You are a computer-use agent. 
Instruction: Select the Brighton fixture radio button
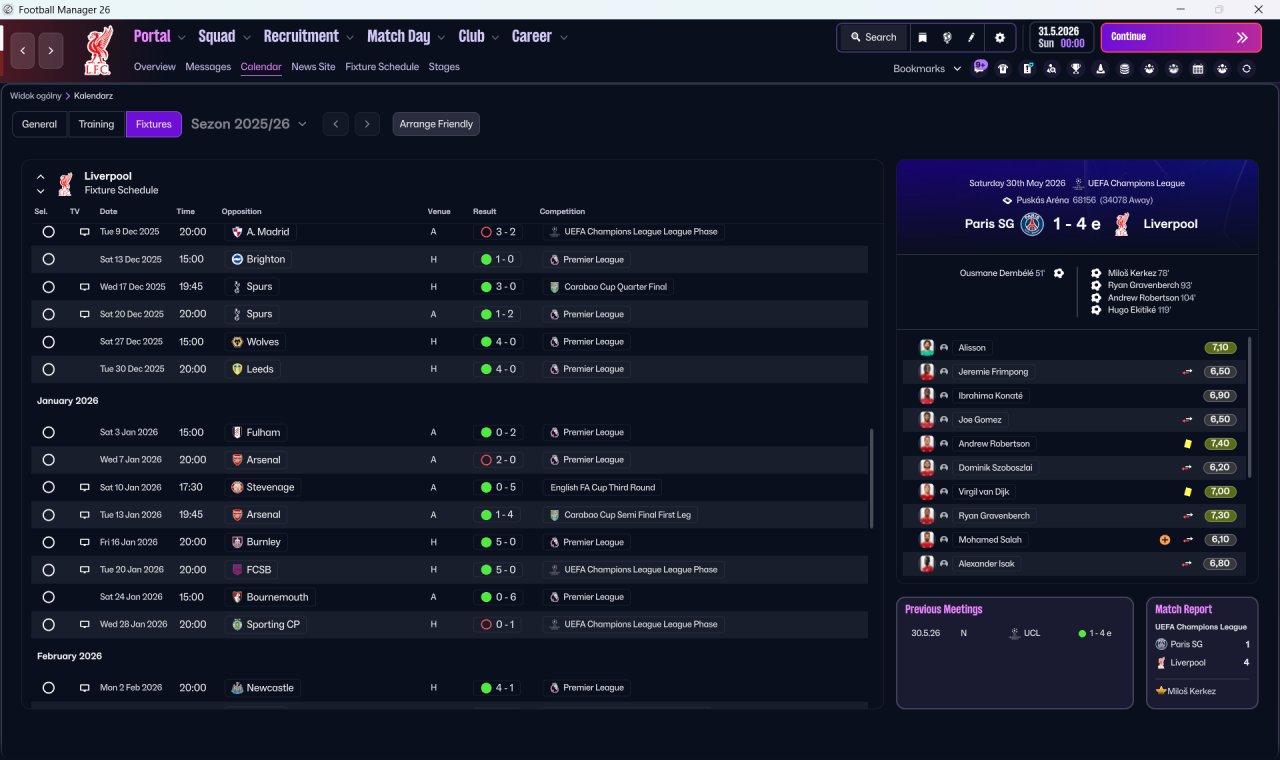click(x=48, y=259)
